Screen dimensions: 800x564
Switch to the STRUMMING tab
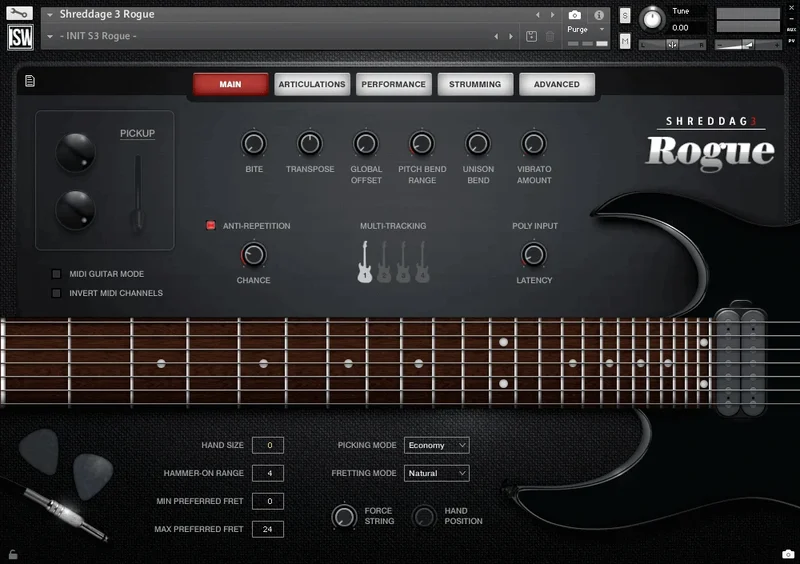(475, 84)
